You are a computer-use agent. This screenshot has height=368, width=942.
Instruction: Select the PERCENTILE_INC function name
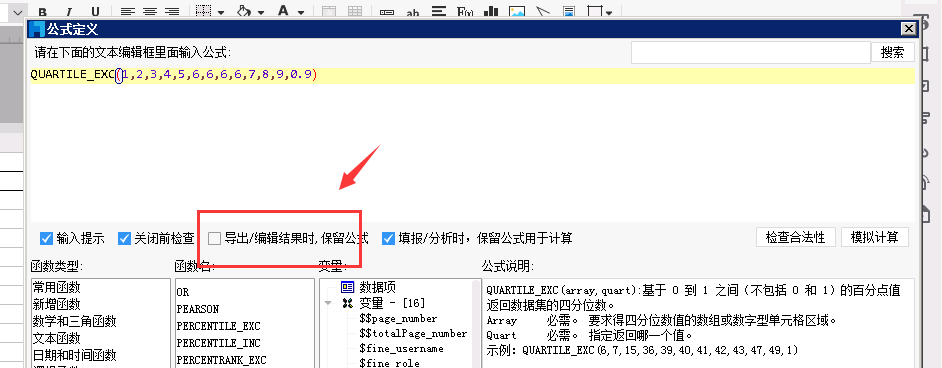click(218, 343)
